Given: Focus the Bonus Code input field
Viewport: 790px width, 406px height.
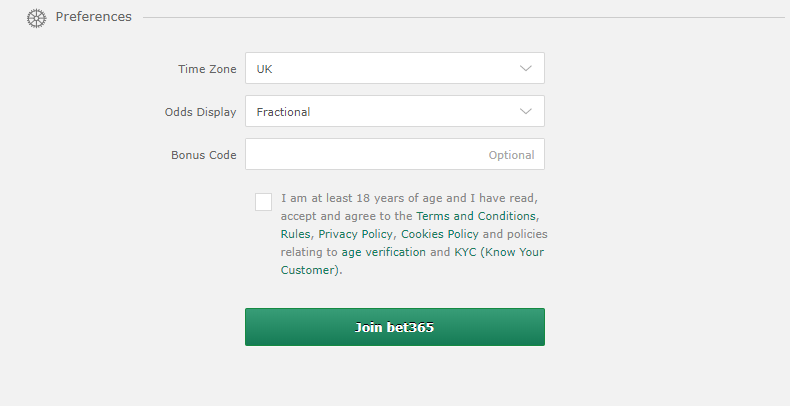Looking at the screenshot, I should 394,154.
